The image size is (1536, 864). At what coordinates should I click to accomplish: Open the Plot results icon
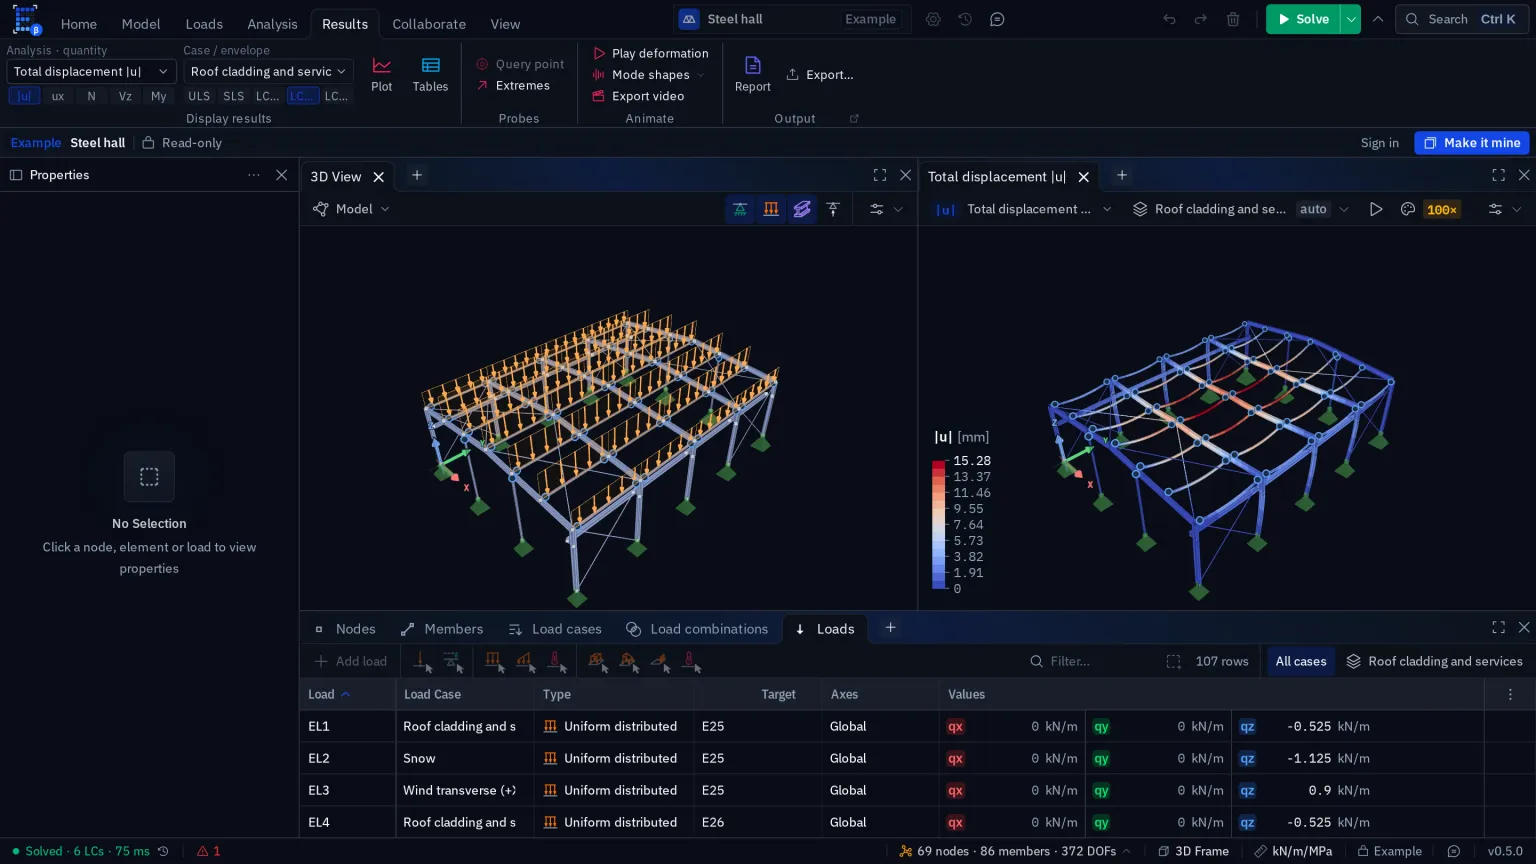pyautogui.click(x=381, y=75)
